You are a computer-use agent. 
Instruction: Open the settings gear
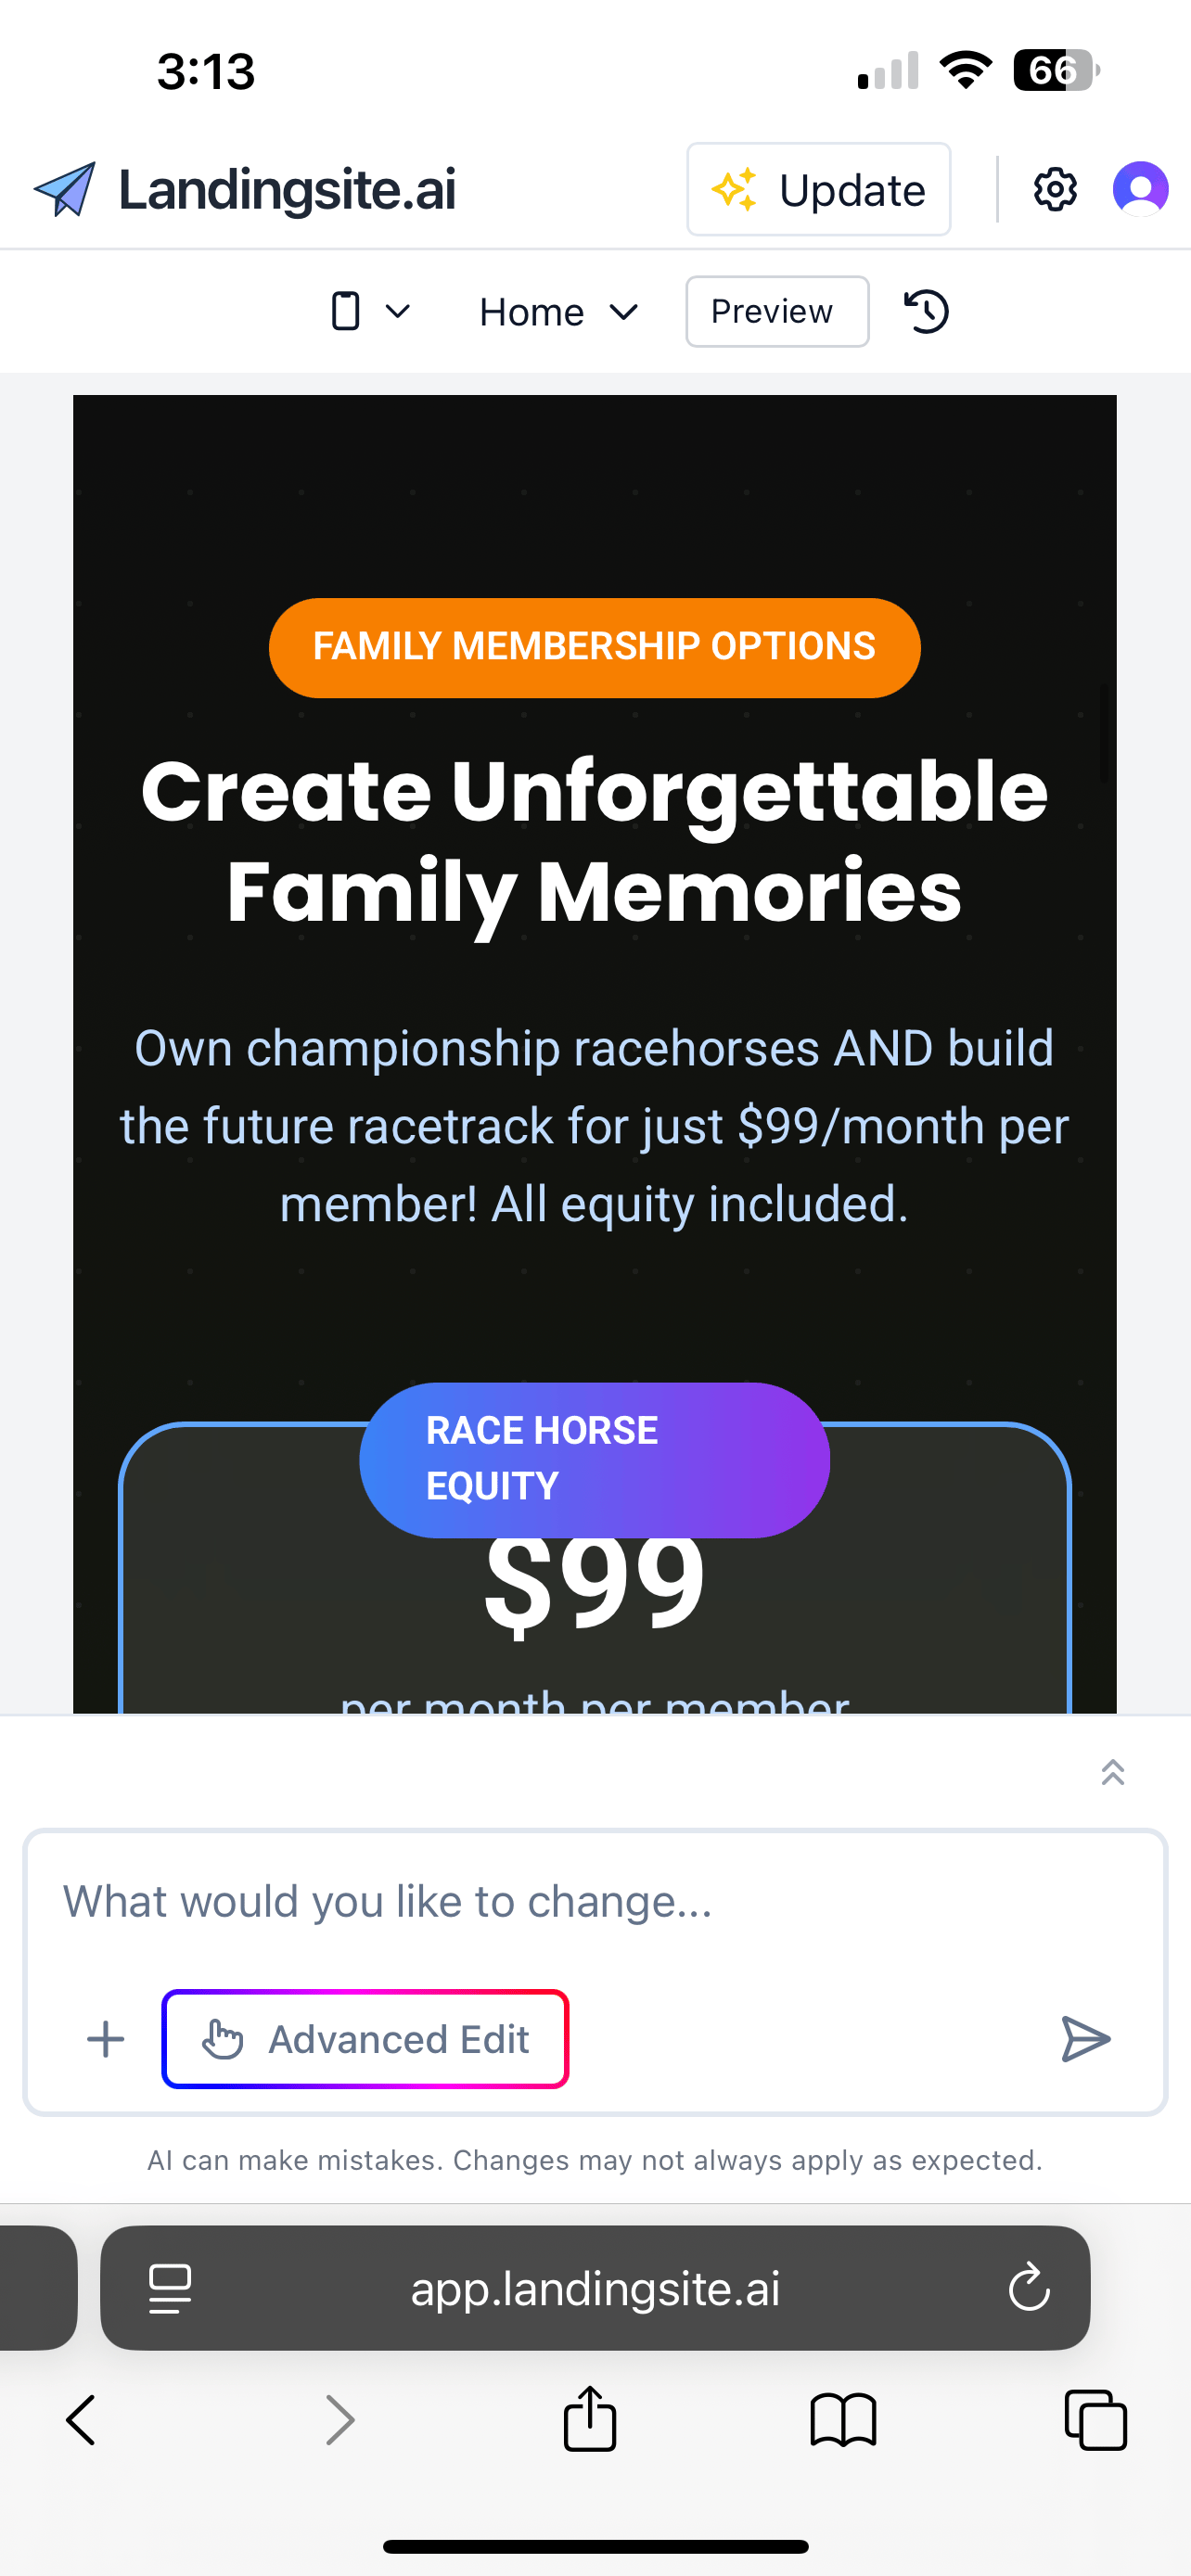coord(1054,189)
